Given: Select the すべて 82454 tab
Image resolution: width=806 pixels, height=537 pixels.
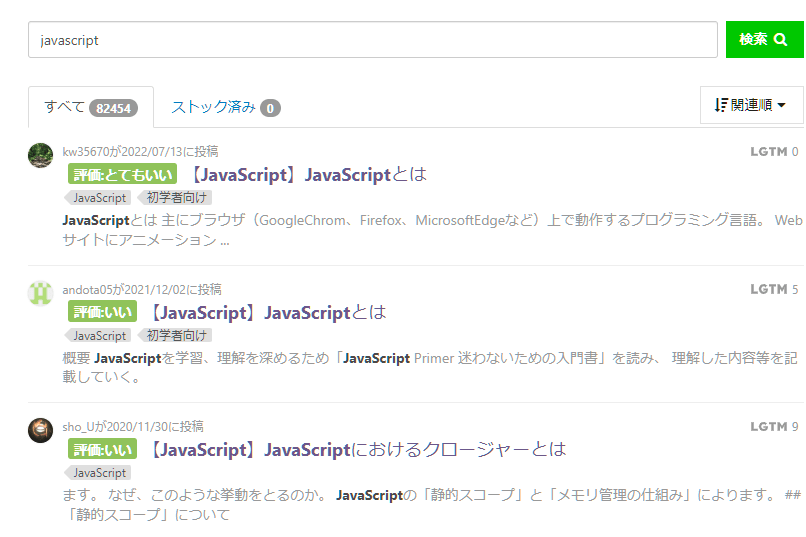Looking at the screenshot, I should click(x=91, y=107).
